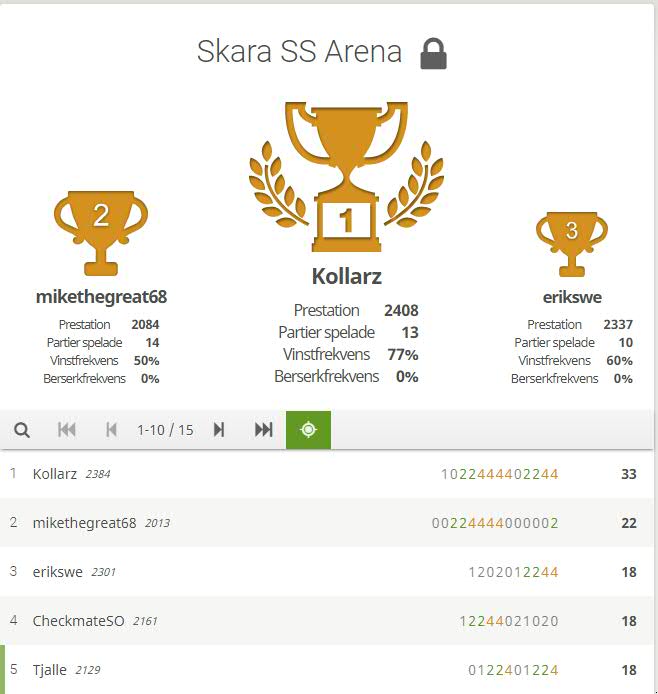Screen dimensions: 658x694
Task: Click mikethegreat68 total score 22
Action: (x=629, y=523)
